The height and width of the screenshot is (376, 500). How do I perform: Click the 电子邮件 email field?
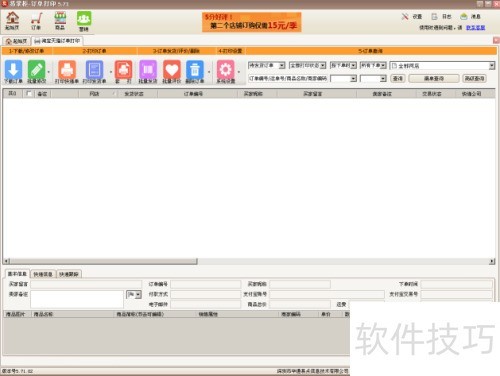(x=206, y=304)
